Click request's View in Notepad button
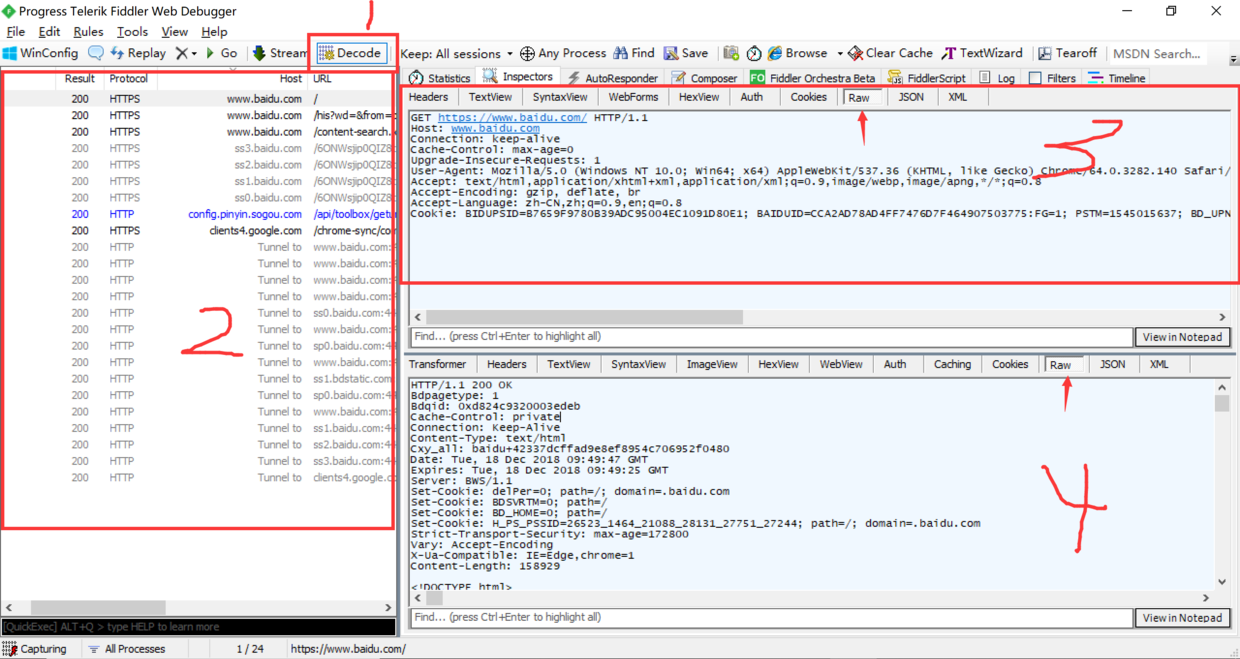Image resolution: width=1240 pixels, height=659 pixels. pyautogui.click(x=1182, y=337)
